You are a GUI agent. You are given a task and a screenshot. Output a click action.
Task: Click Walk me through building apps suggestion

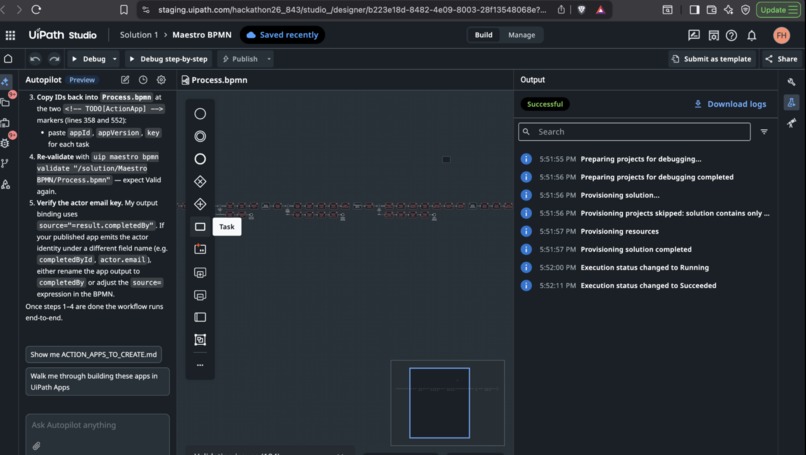pos(98,381)
